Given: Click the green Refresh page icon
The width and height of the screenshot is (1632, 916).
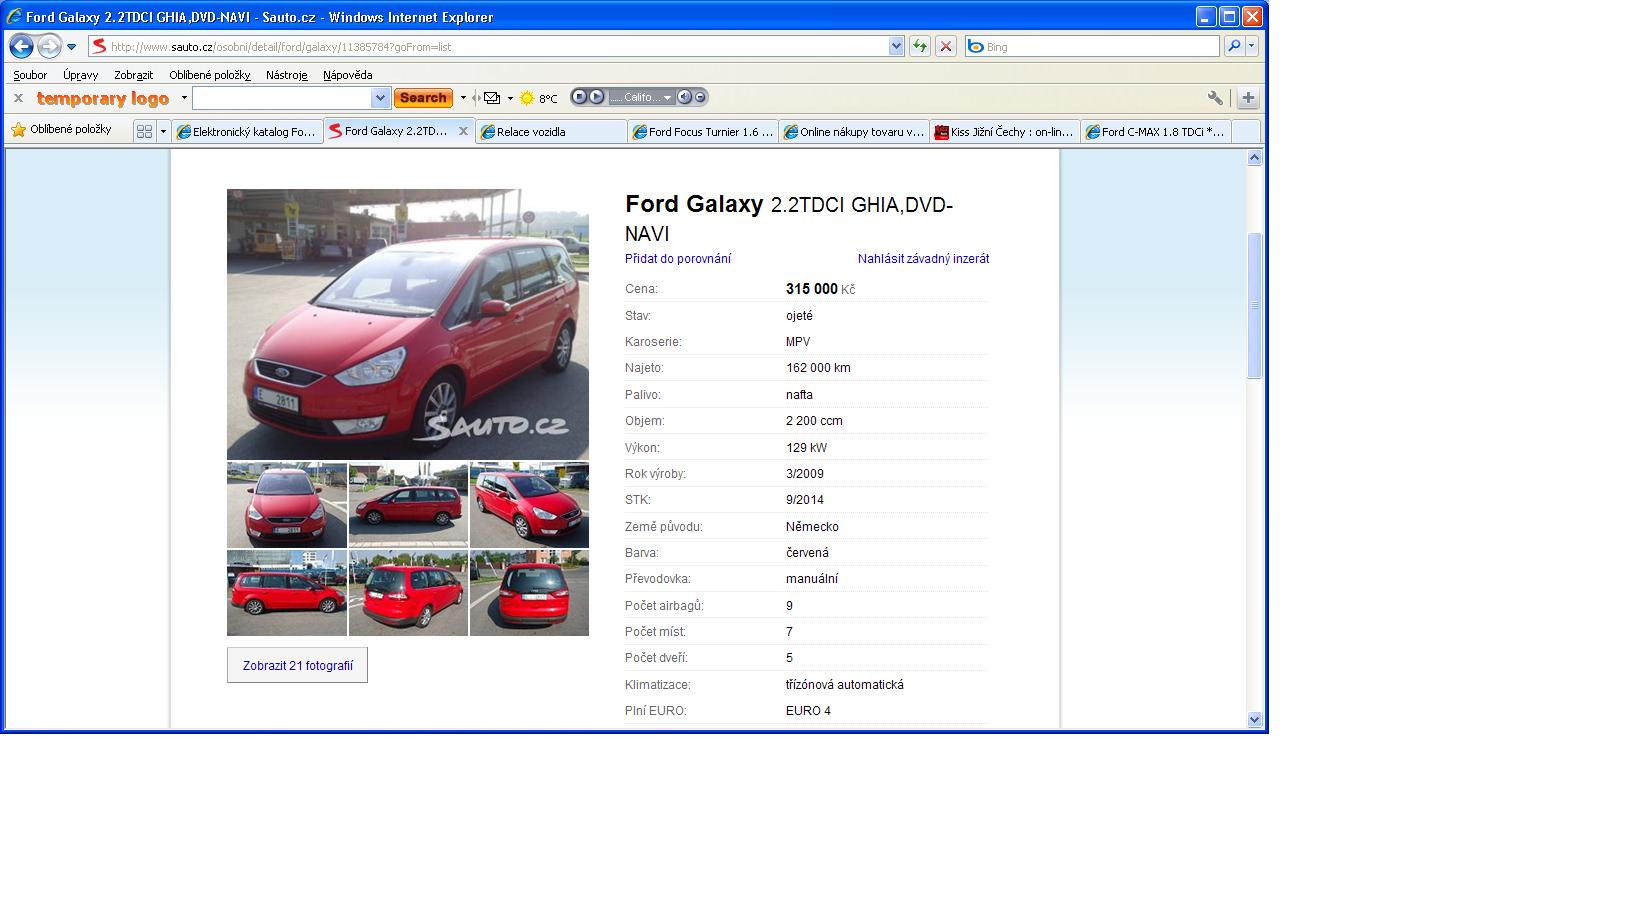Looking at the screenshot, I should click(x=919, y=46).
